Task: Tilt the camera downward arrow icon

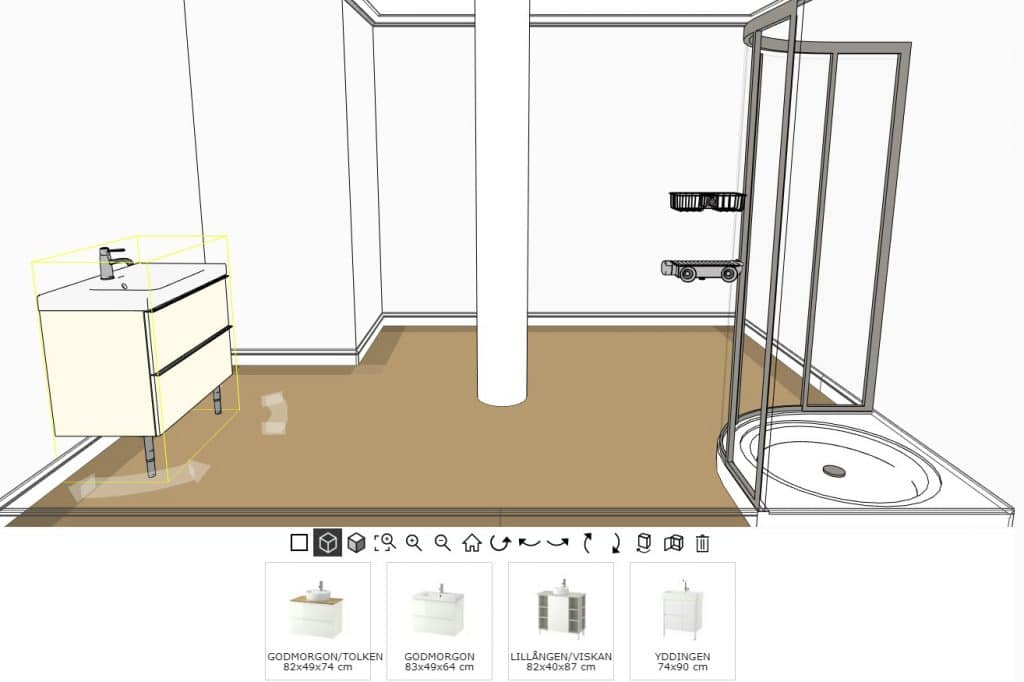Action: tap(616, 543)
